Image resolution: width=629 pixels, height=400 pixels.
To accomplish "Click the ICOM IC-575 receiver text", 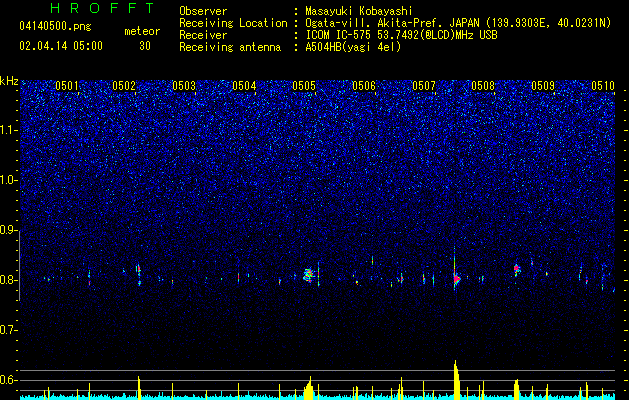I will pos(401,35).
